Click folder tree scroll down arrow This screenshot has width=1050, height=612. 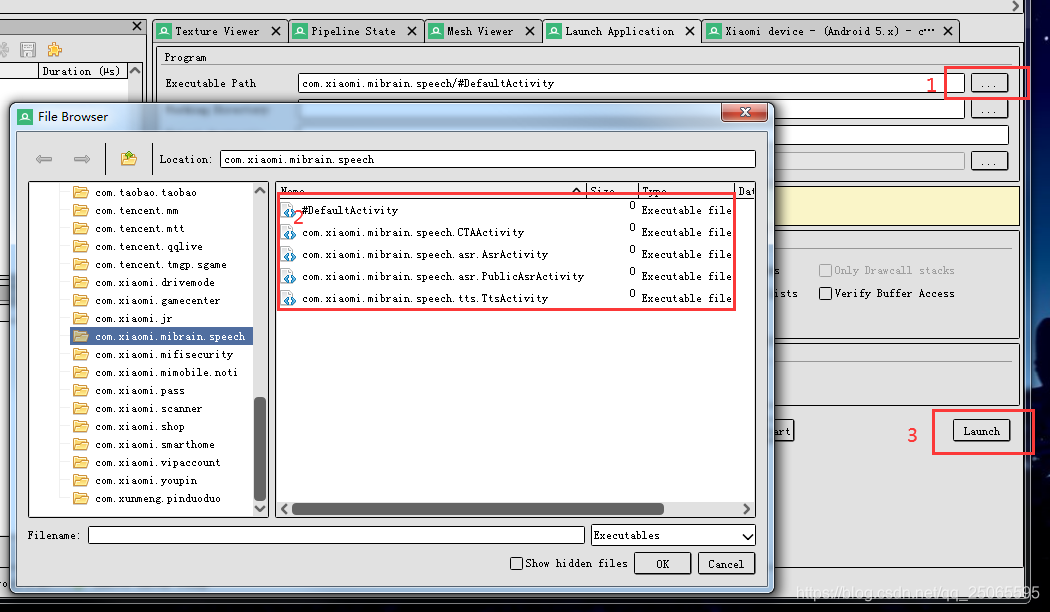(260, 508)
